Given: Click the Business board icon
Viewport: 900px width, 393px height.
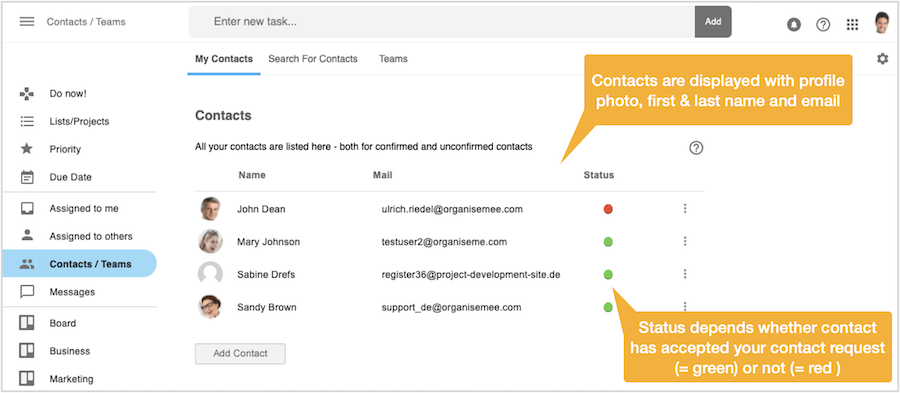Looking at the screenshot, I should (x=27, y=351).
